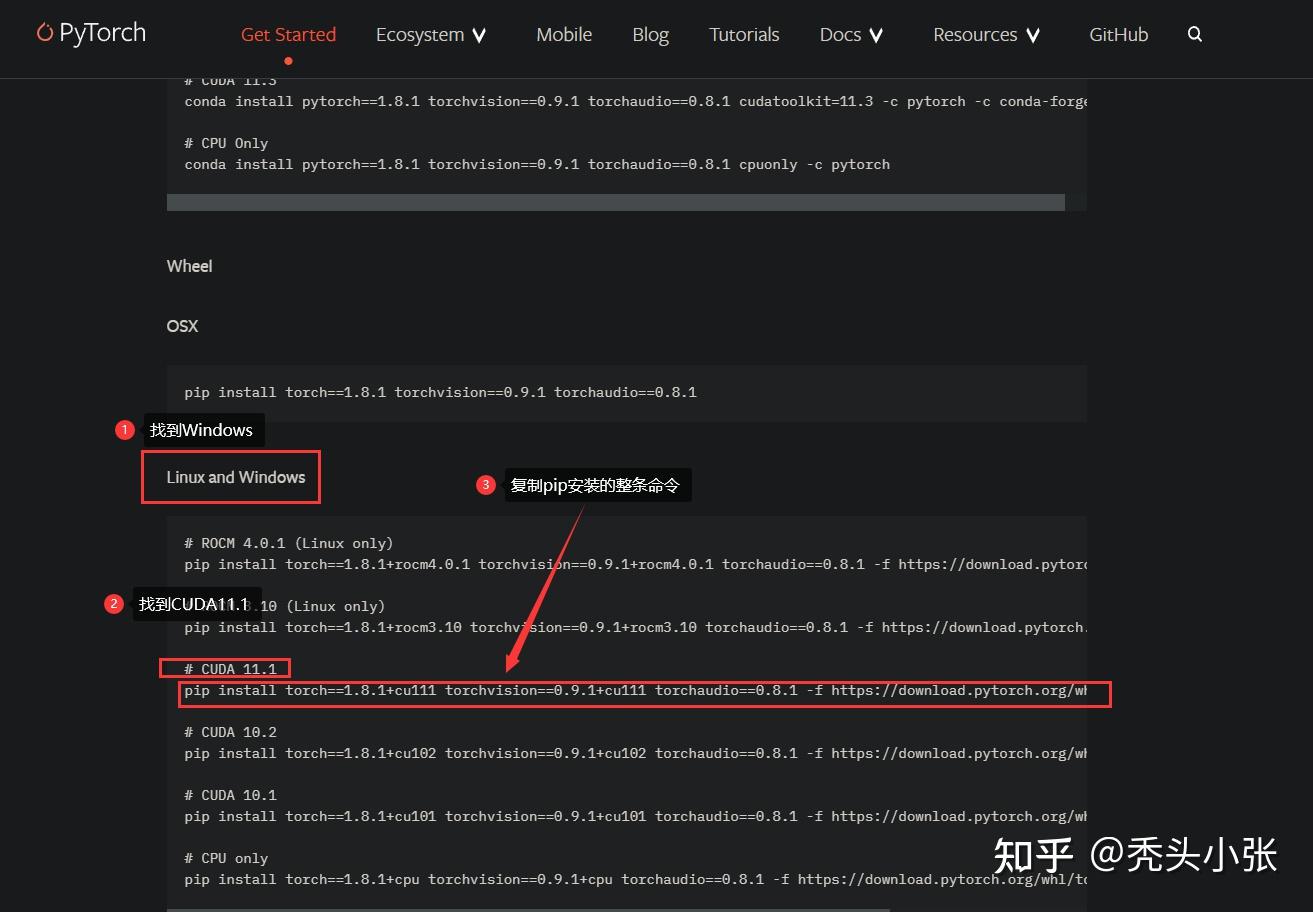This screenshot has width=1313, height=912.
Task: Select the OSX pip install torch==1.8.1 command
Action: (440, 392)
